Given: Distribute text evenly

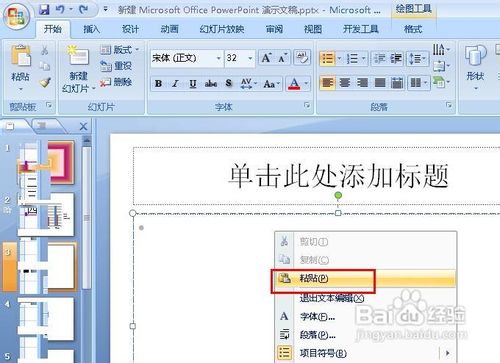Looking at the screenshot, I should coord(397,83).
